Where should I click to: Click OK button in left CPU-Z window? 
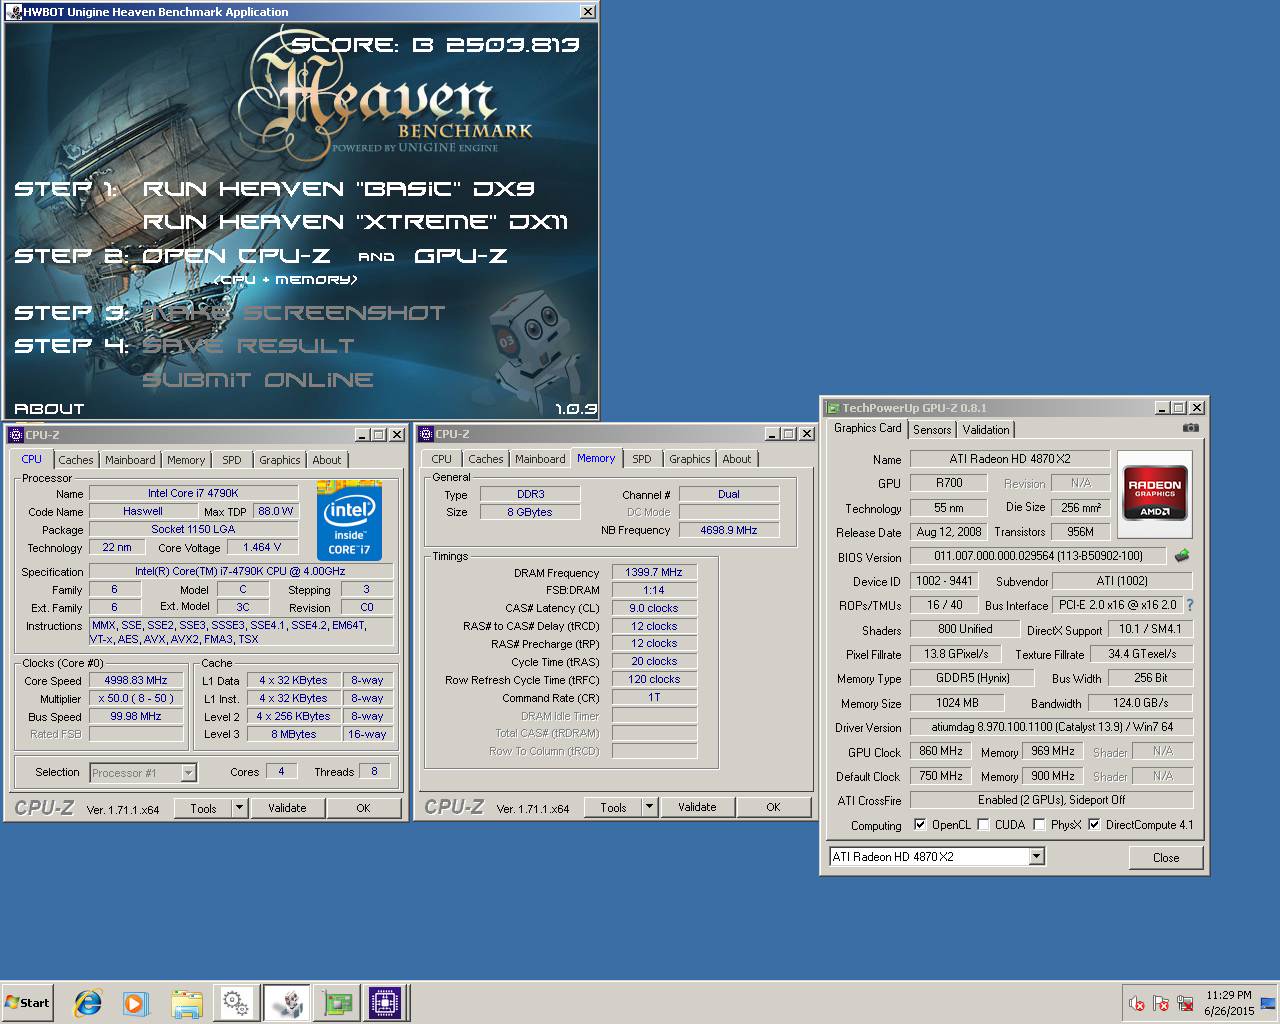tap(363, 808)
